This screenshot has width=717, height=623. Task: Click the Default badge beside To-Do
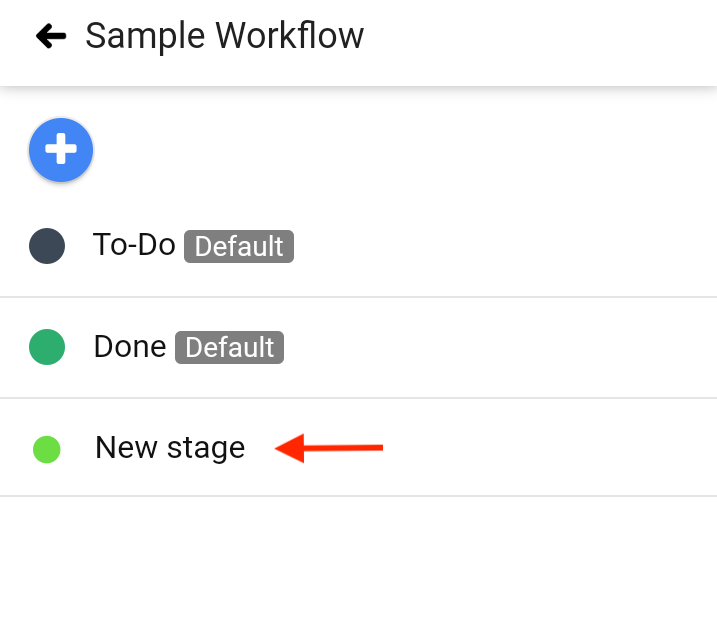pyautogui.click(x=239, y=247)
